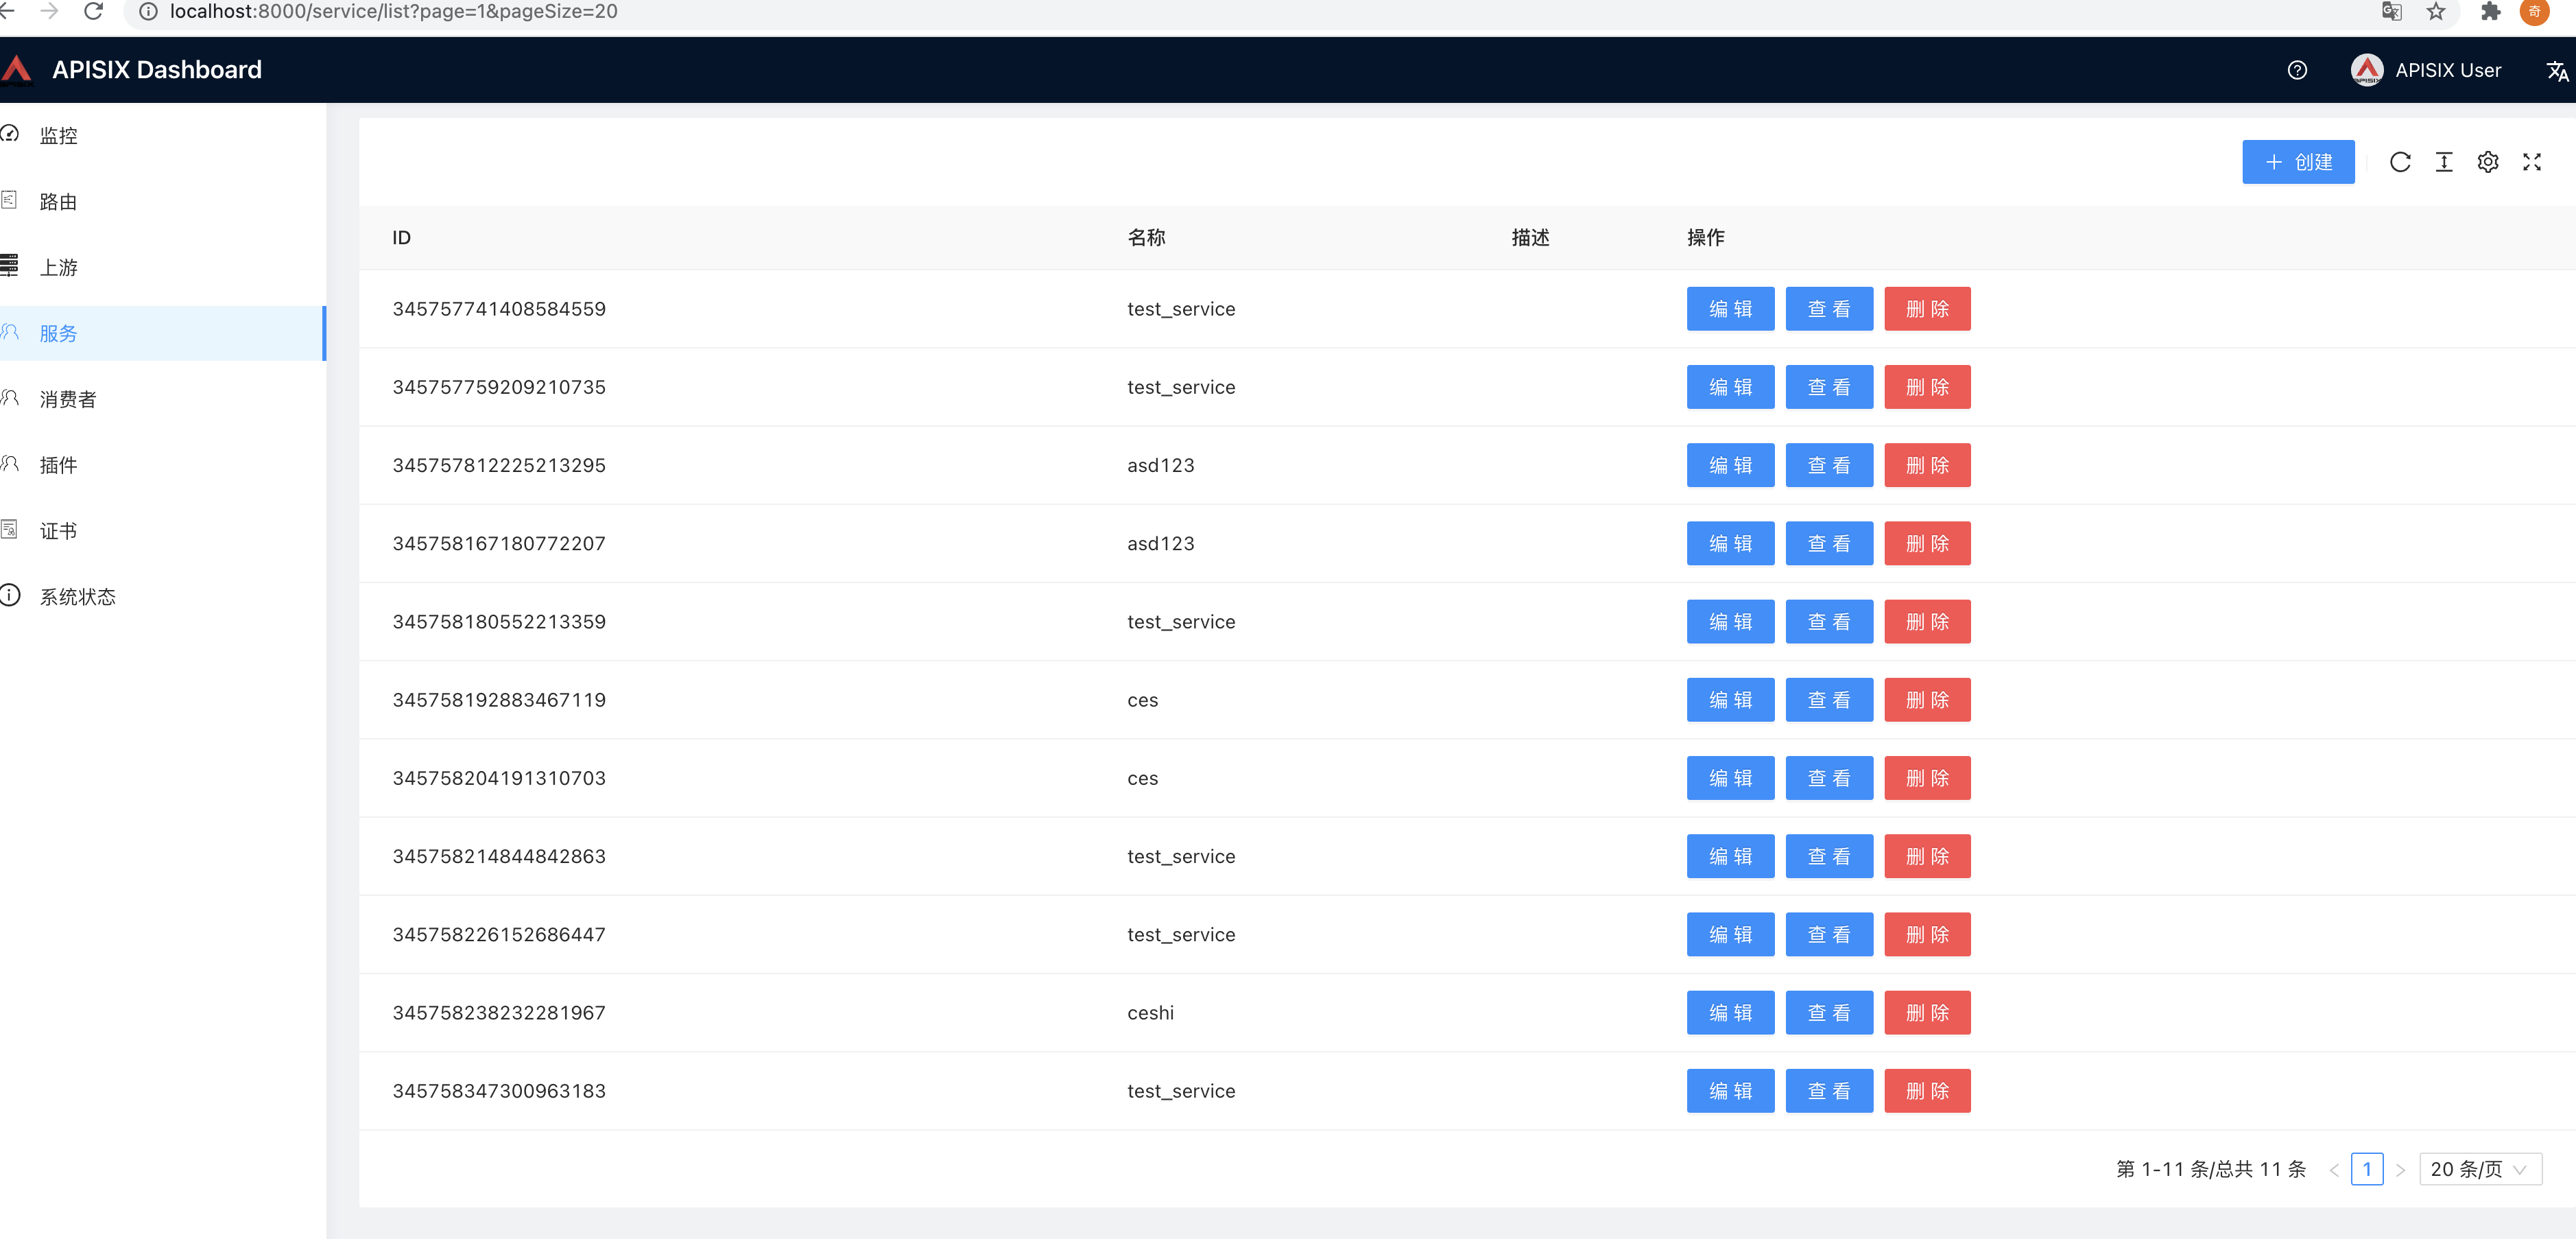The height and width of the screenshot is (1239, 2576).
Task: Select 消费者 in the sidebar
Action: click(68, 399)
